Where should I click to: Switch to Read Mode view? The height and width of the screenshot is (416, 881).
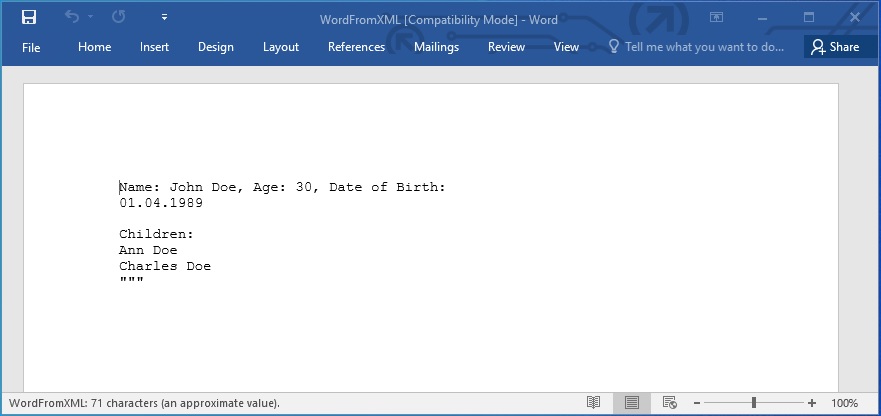[594, 403]
